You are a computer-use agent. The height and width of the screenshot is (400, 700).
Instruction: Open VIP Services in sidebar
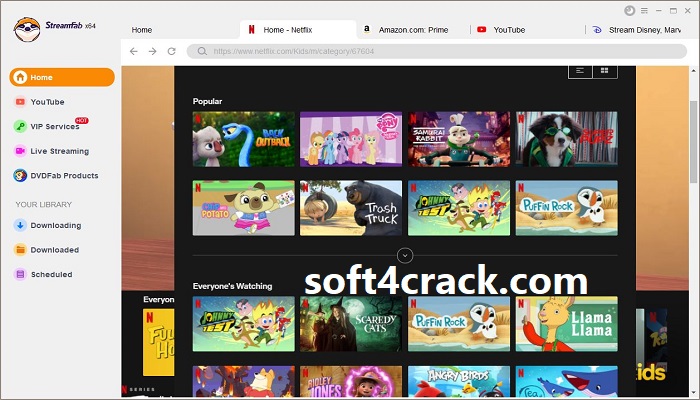tap(54, 126)
